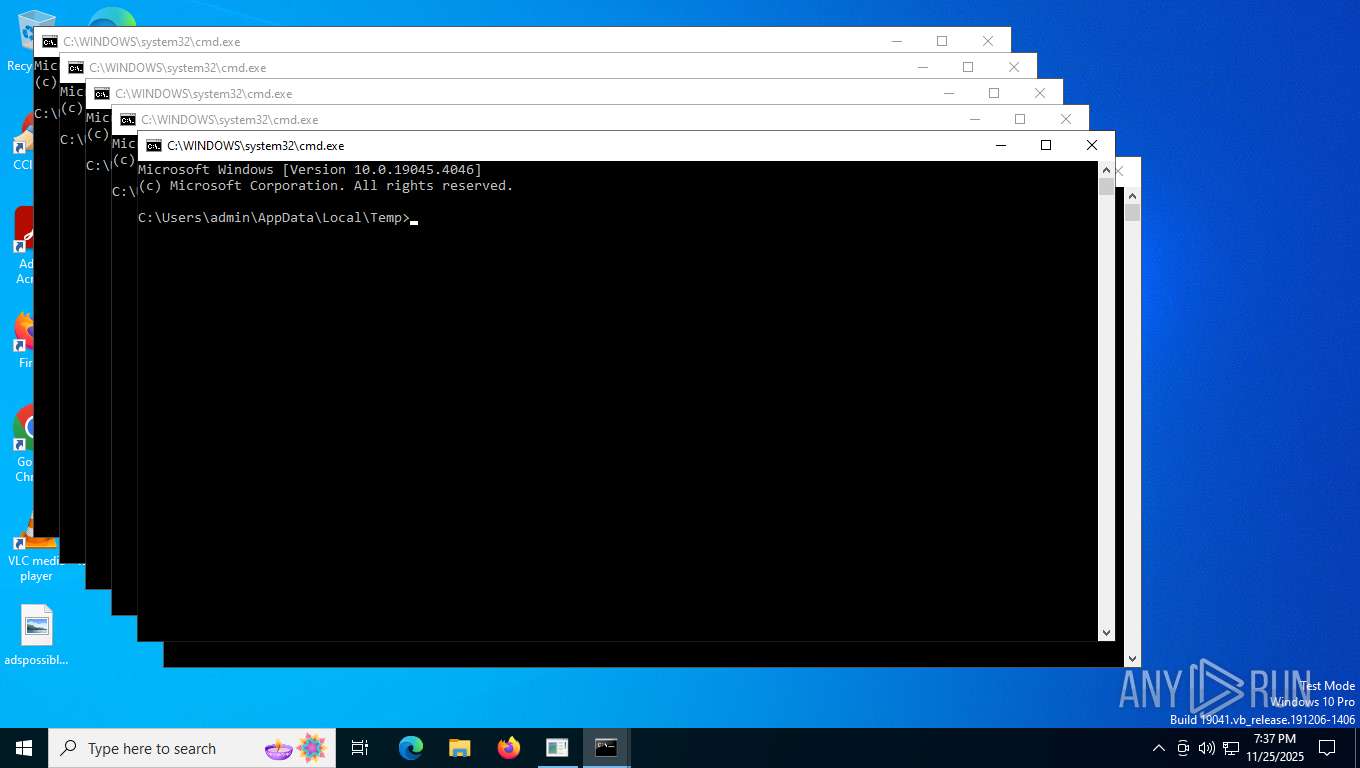Select the cmd.exe taskbar button
Viewport: 1360px width, 768px height.
(x=606, y=748)
